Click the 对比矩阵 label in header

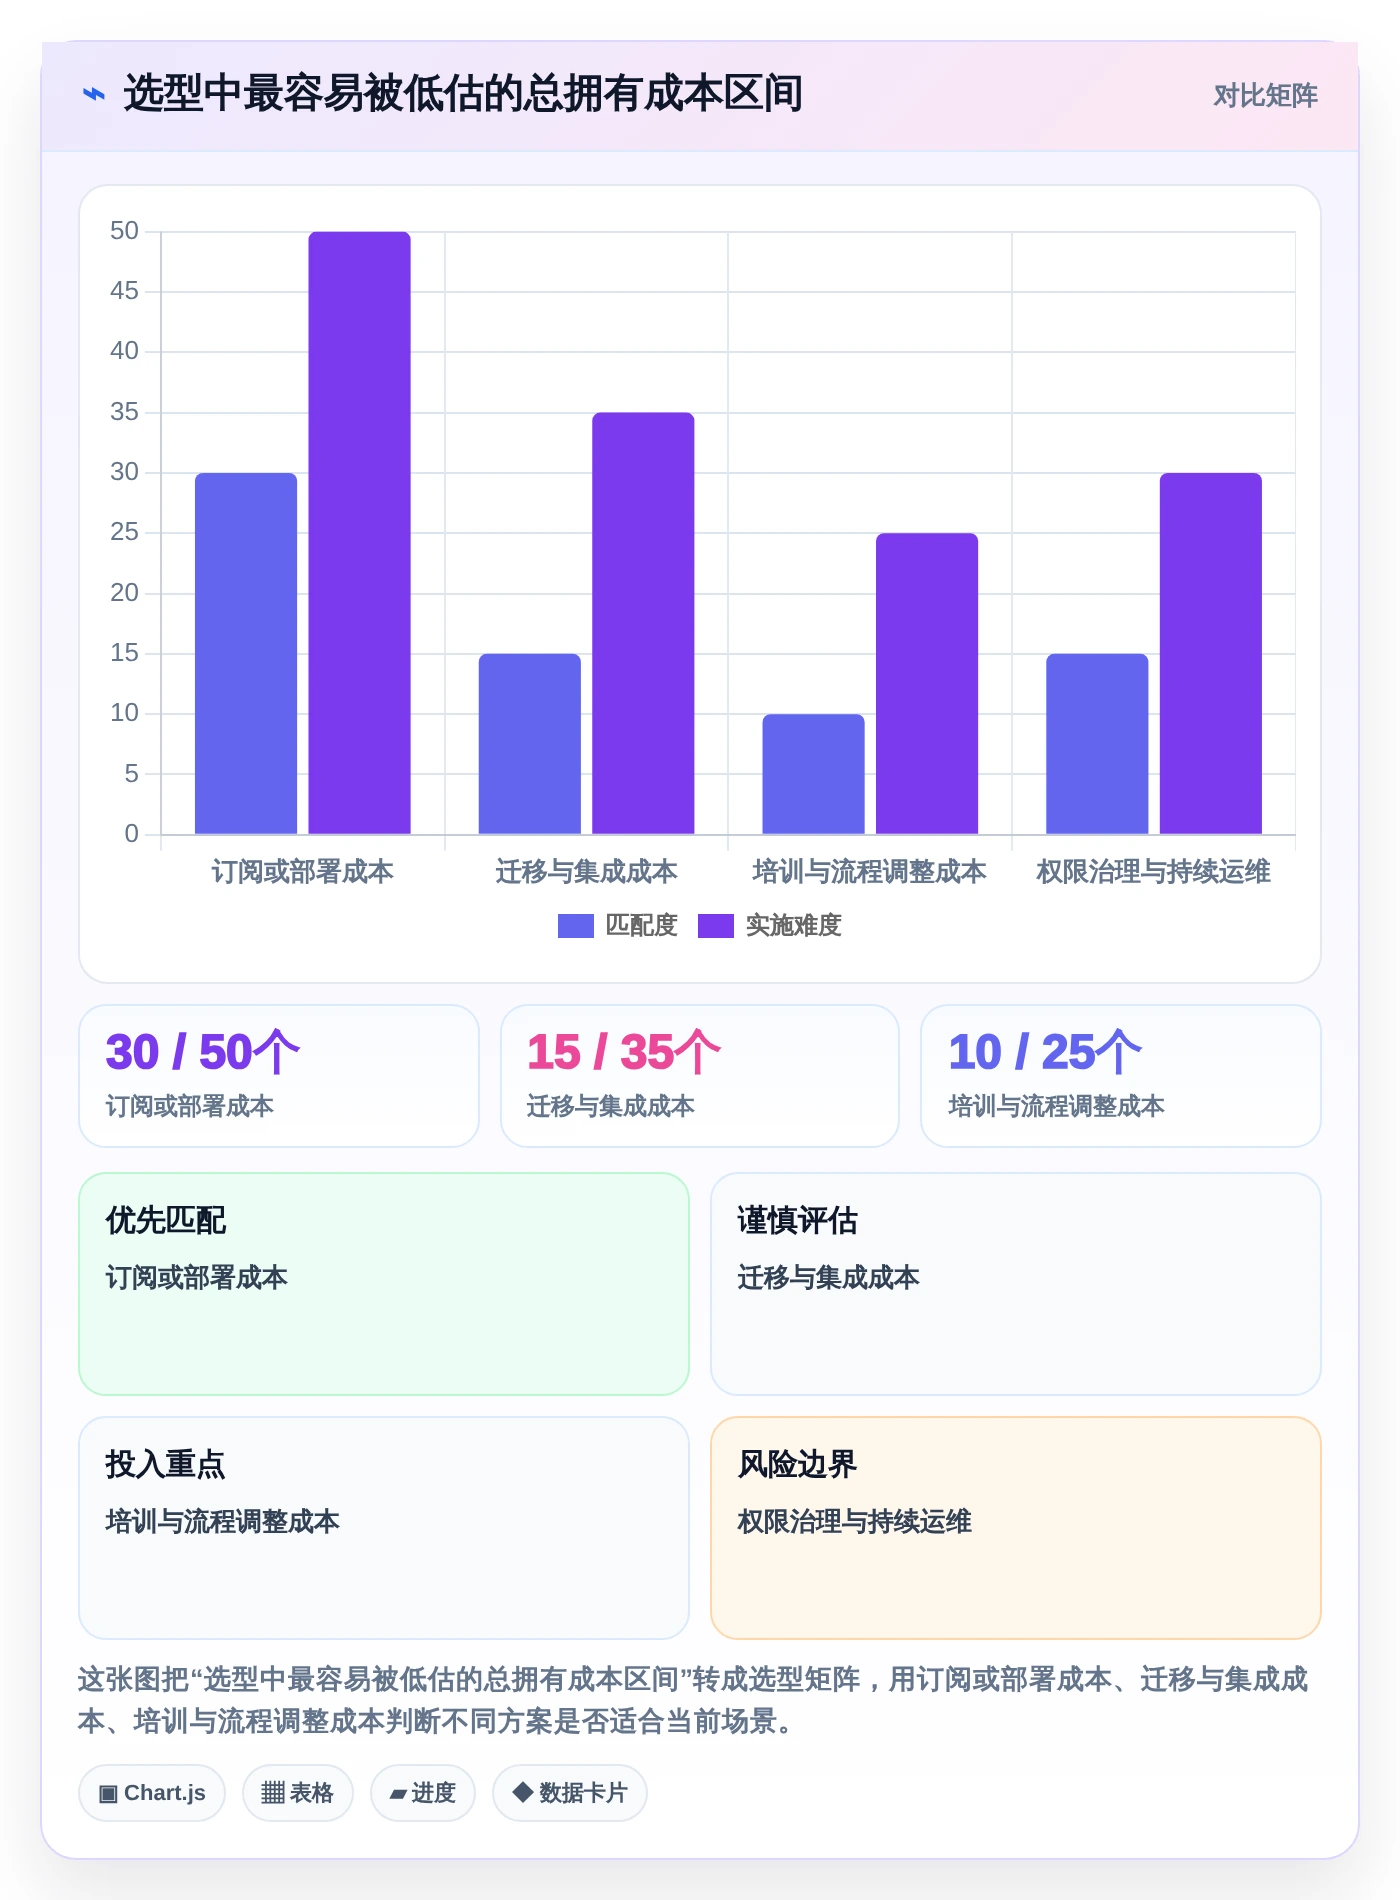tap(1265, 95)
